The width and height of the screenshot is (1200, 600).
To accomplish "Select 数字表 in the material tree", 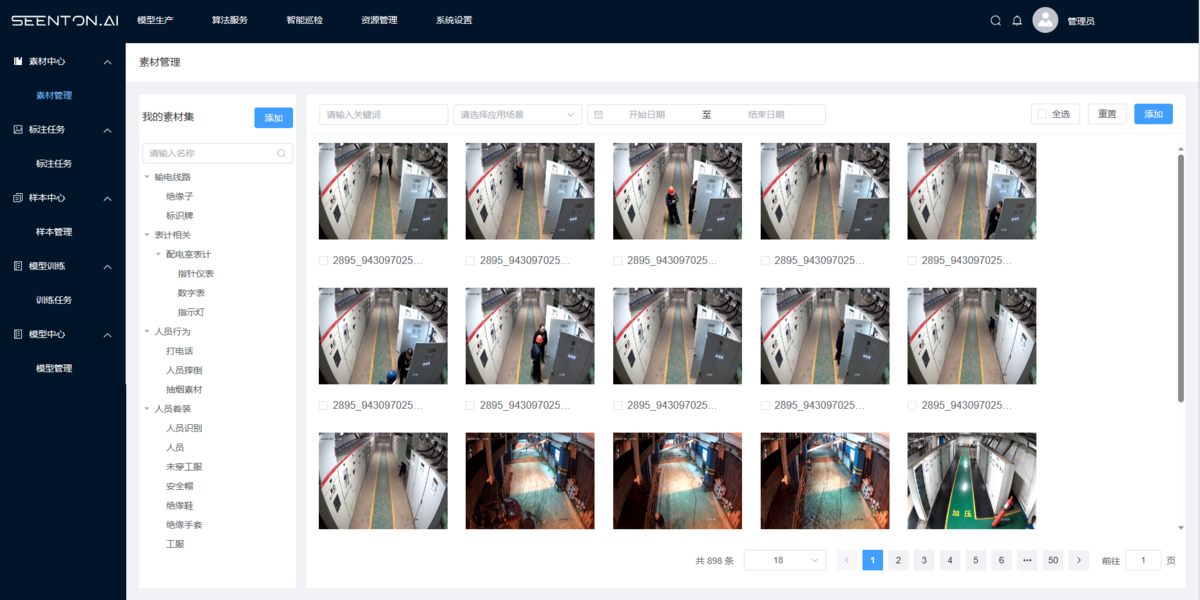I will [192, 293].
